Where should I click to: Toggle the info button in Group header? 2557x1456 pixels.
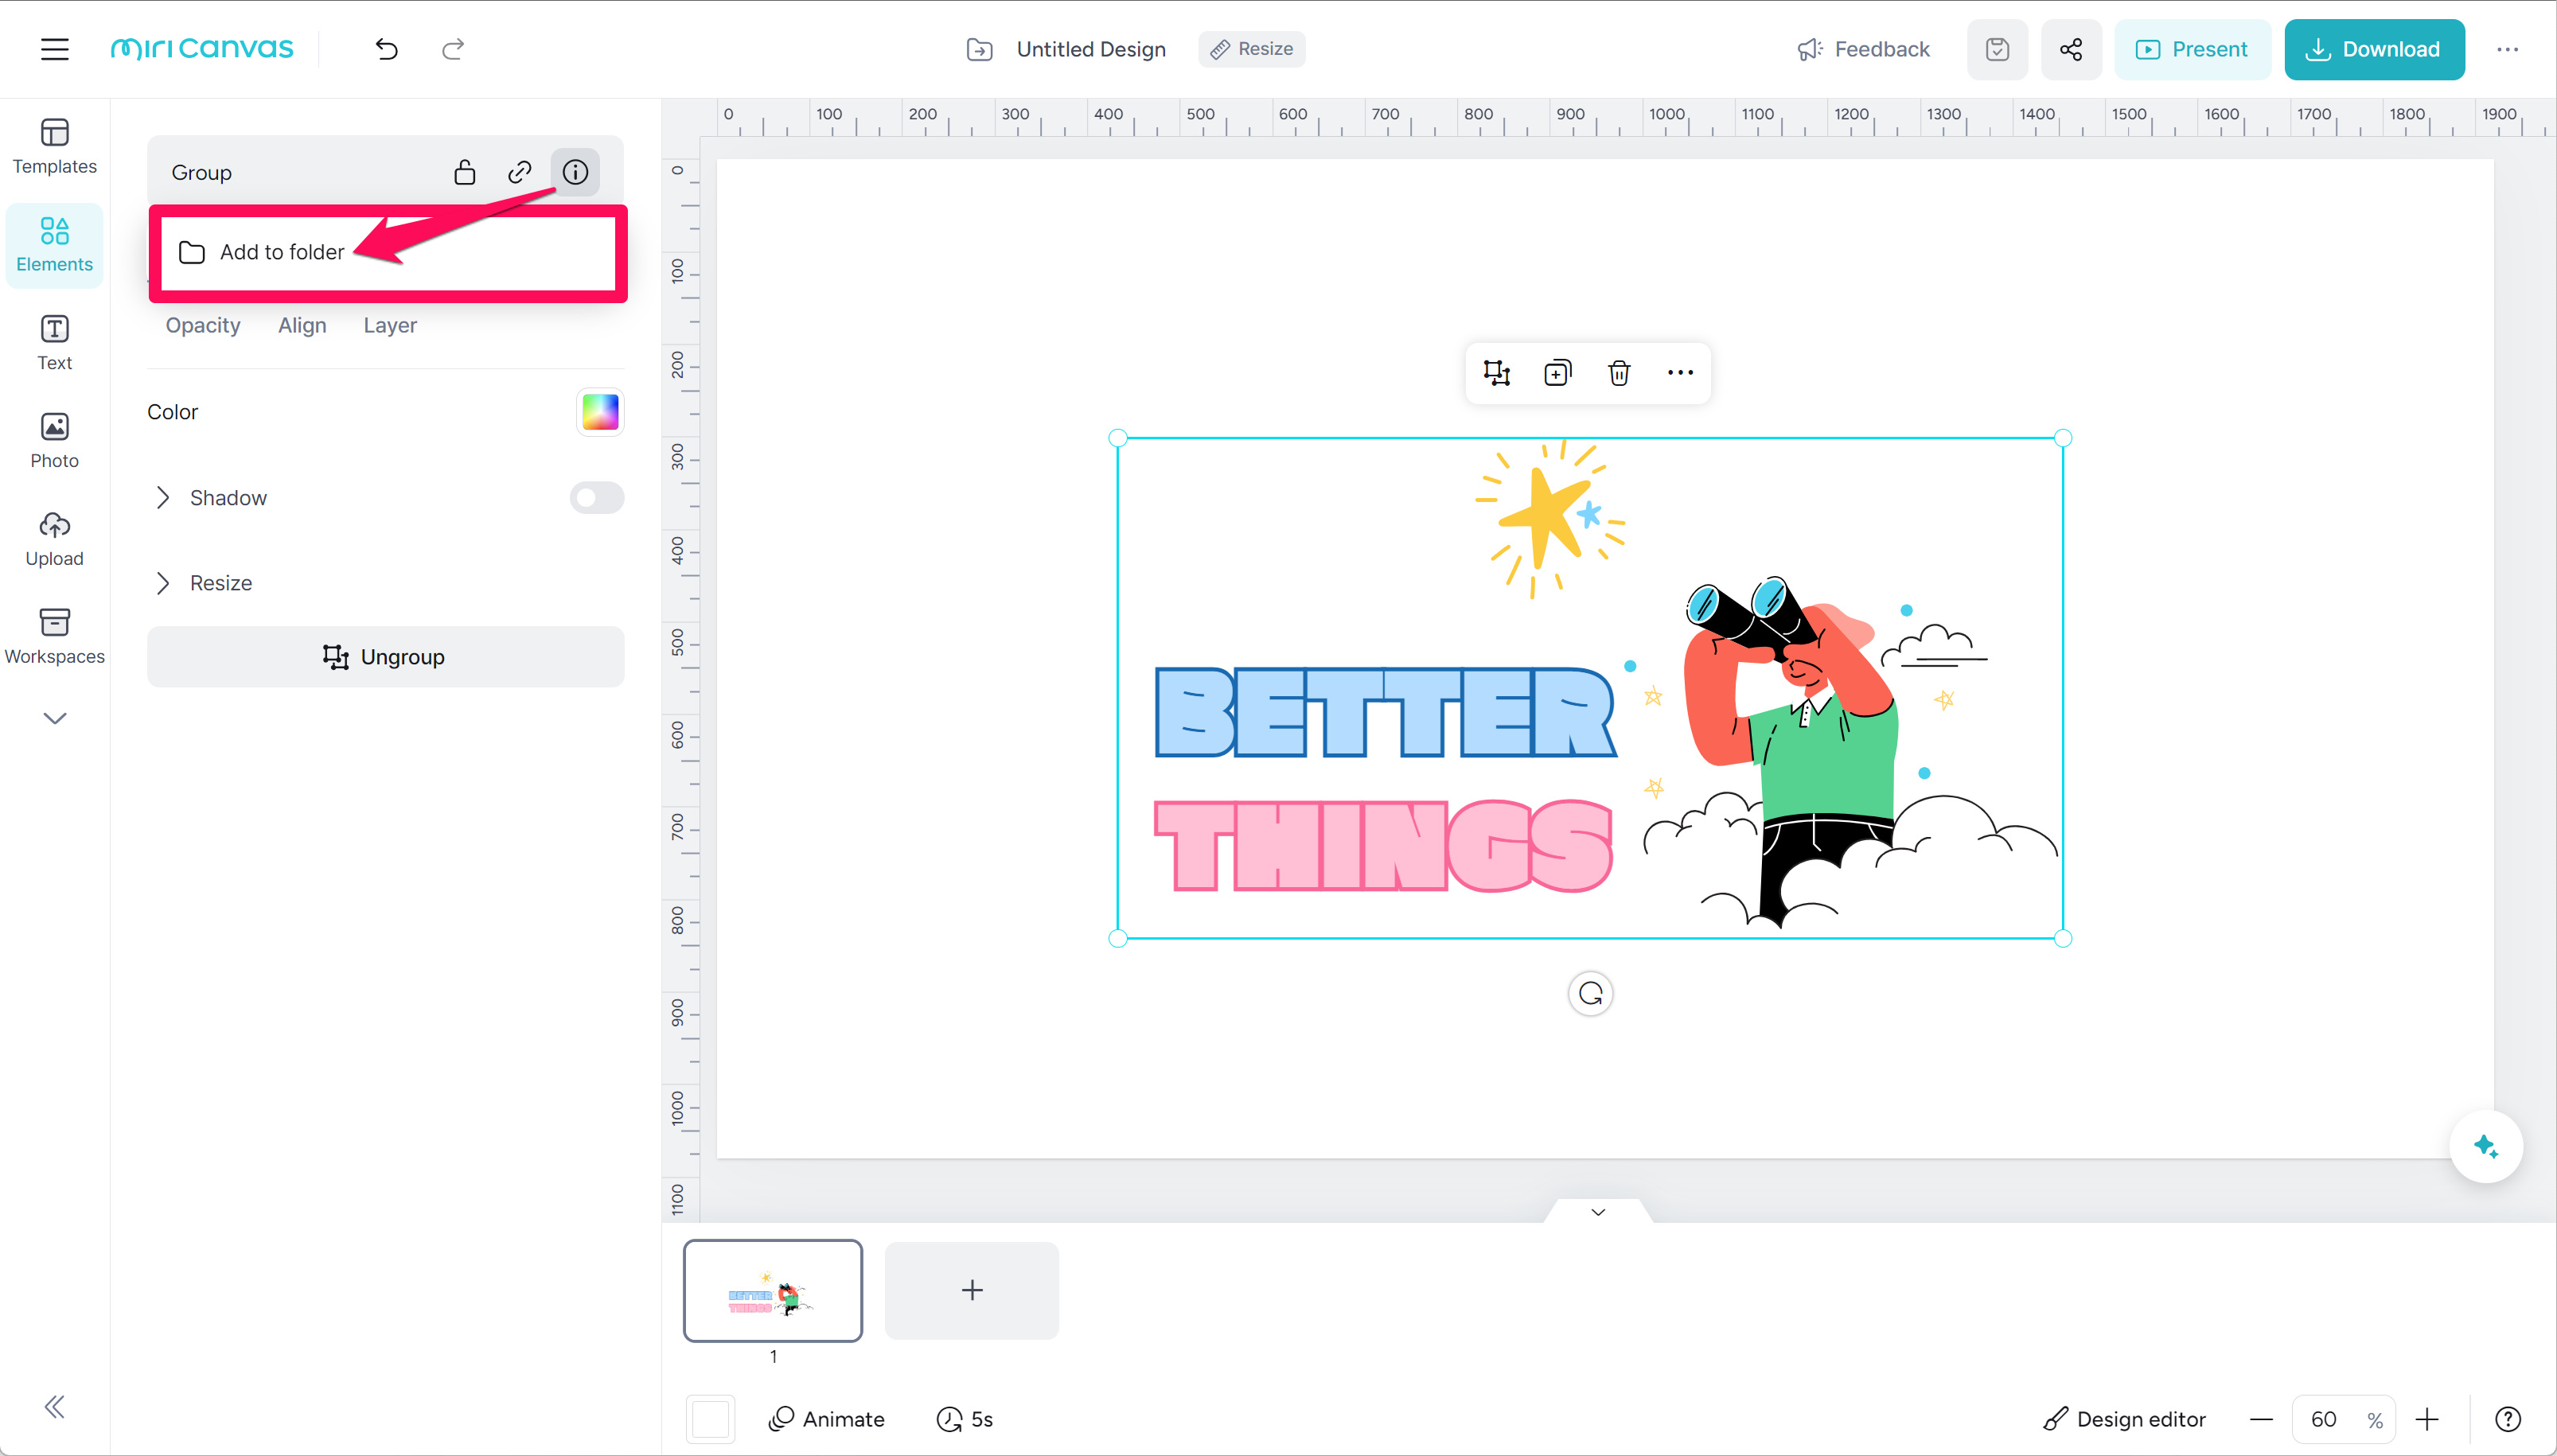(x=575, y=172)
